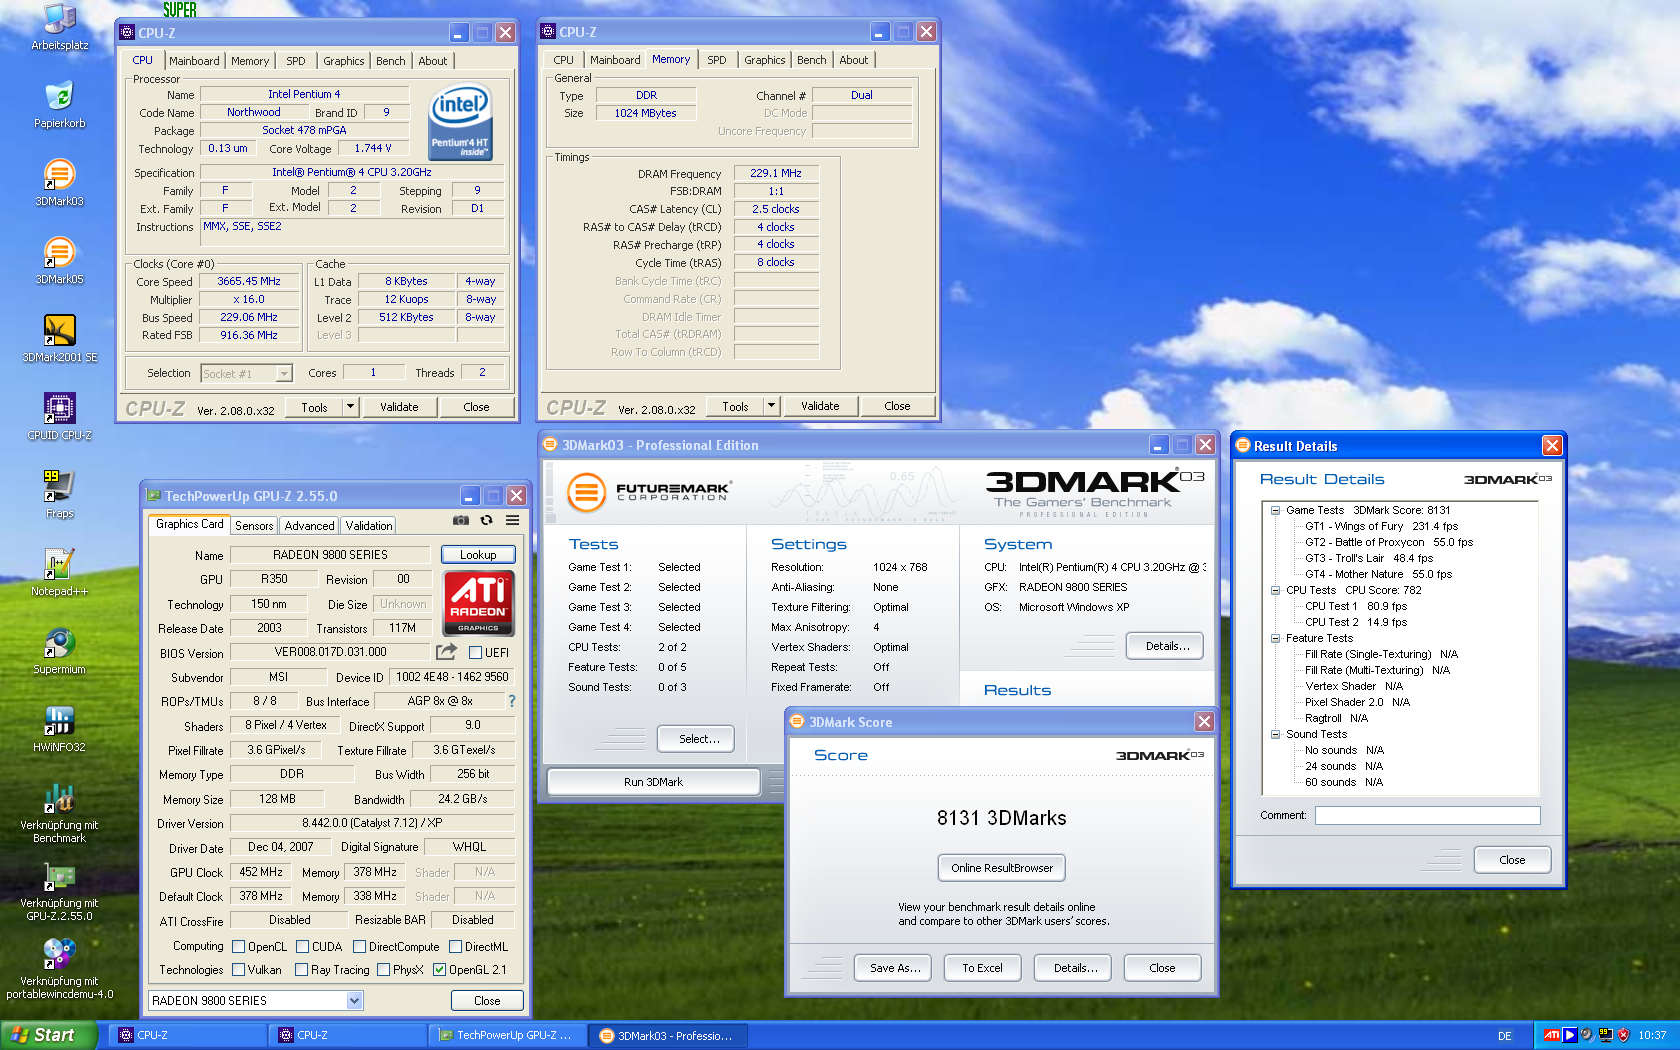Viewport: 1680px width, 1050px height.
Task: Toggle the PhysX checkbox
Action: [383, 970]
